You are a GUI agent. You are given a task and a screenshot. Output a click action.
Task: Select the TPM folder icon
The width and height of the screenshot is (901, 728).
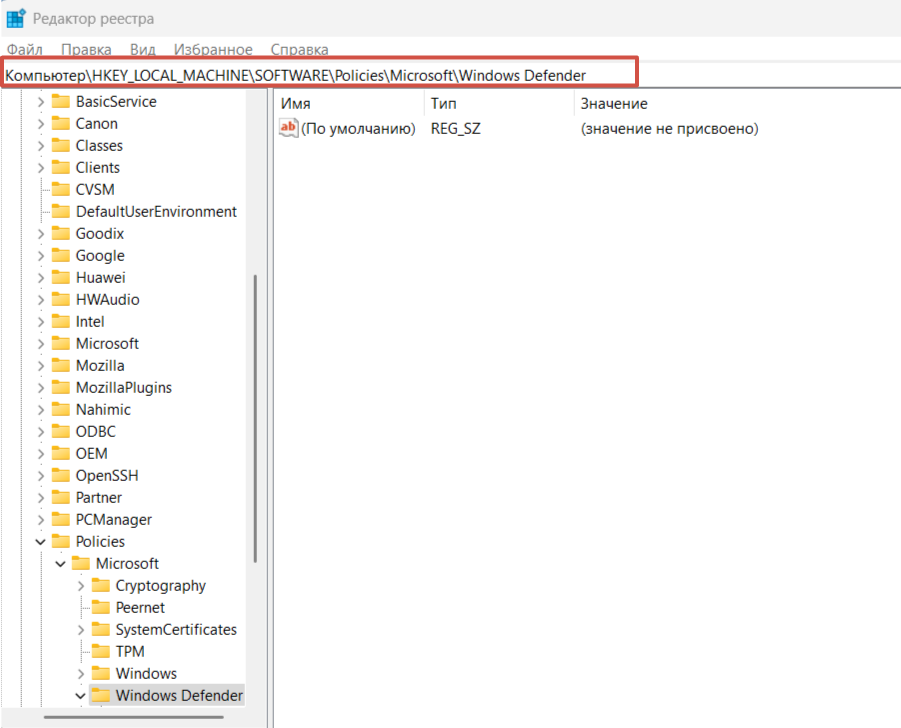[x=101, y=651]
